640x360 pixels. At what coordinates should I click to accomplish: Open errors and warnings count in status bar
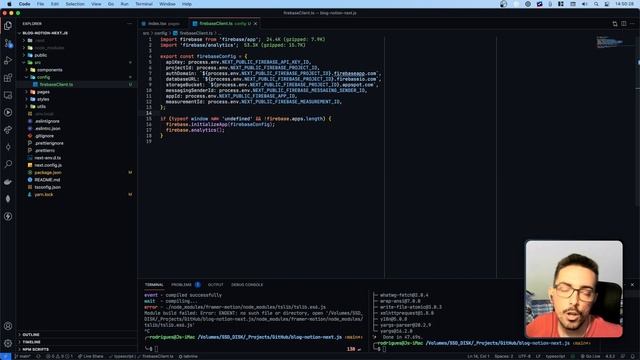click(59, 356)
